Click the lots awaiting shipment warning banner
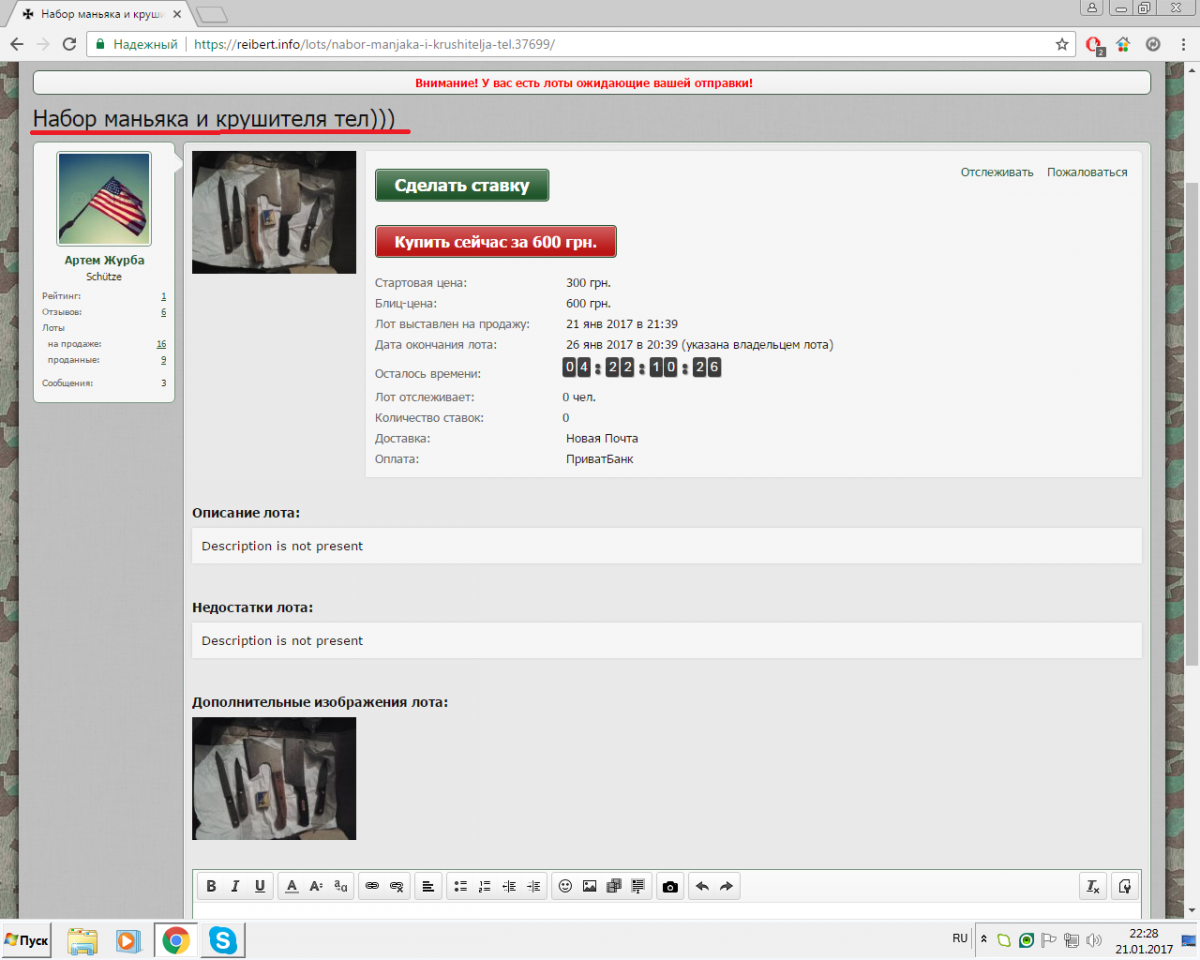This screenshot has width=1200, height=960. [x=591, y=83]
